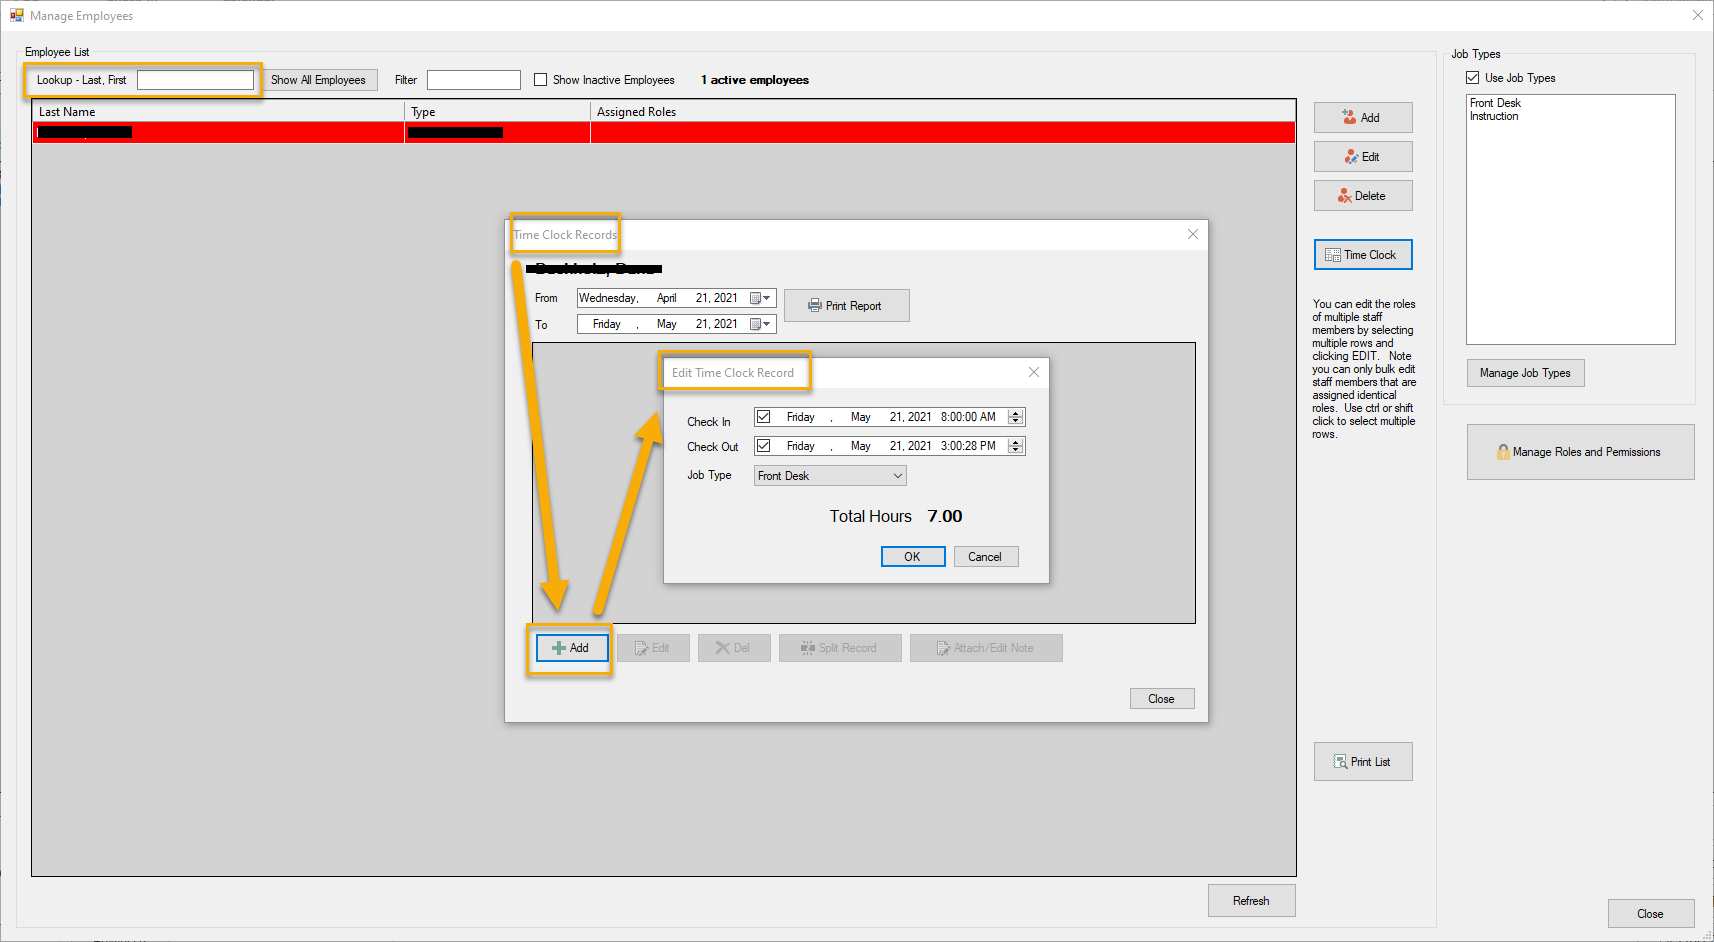Click the Refresh button
1714x942 pixels.
(x=1251, y=901)
